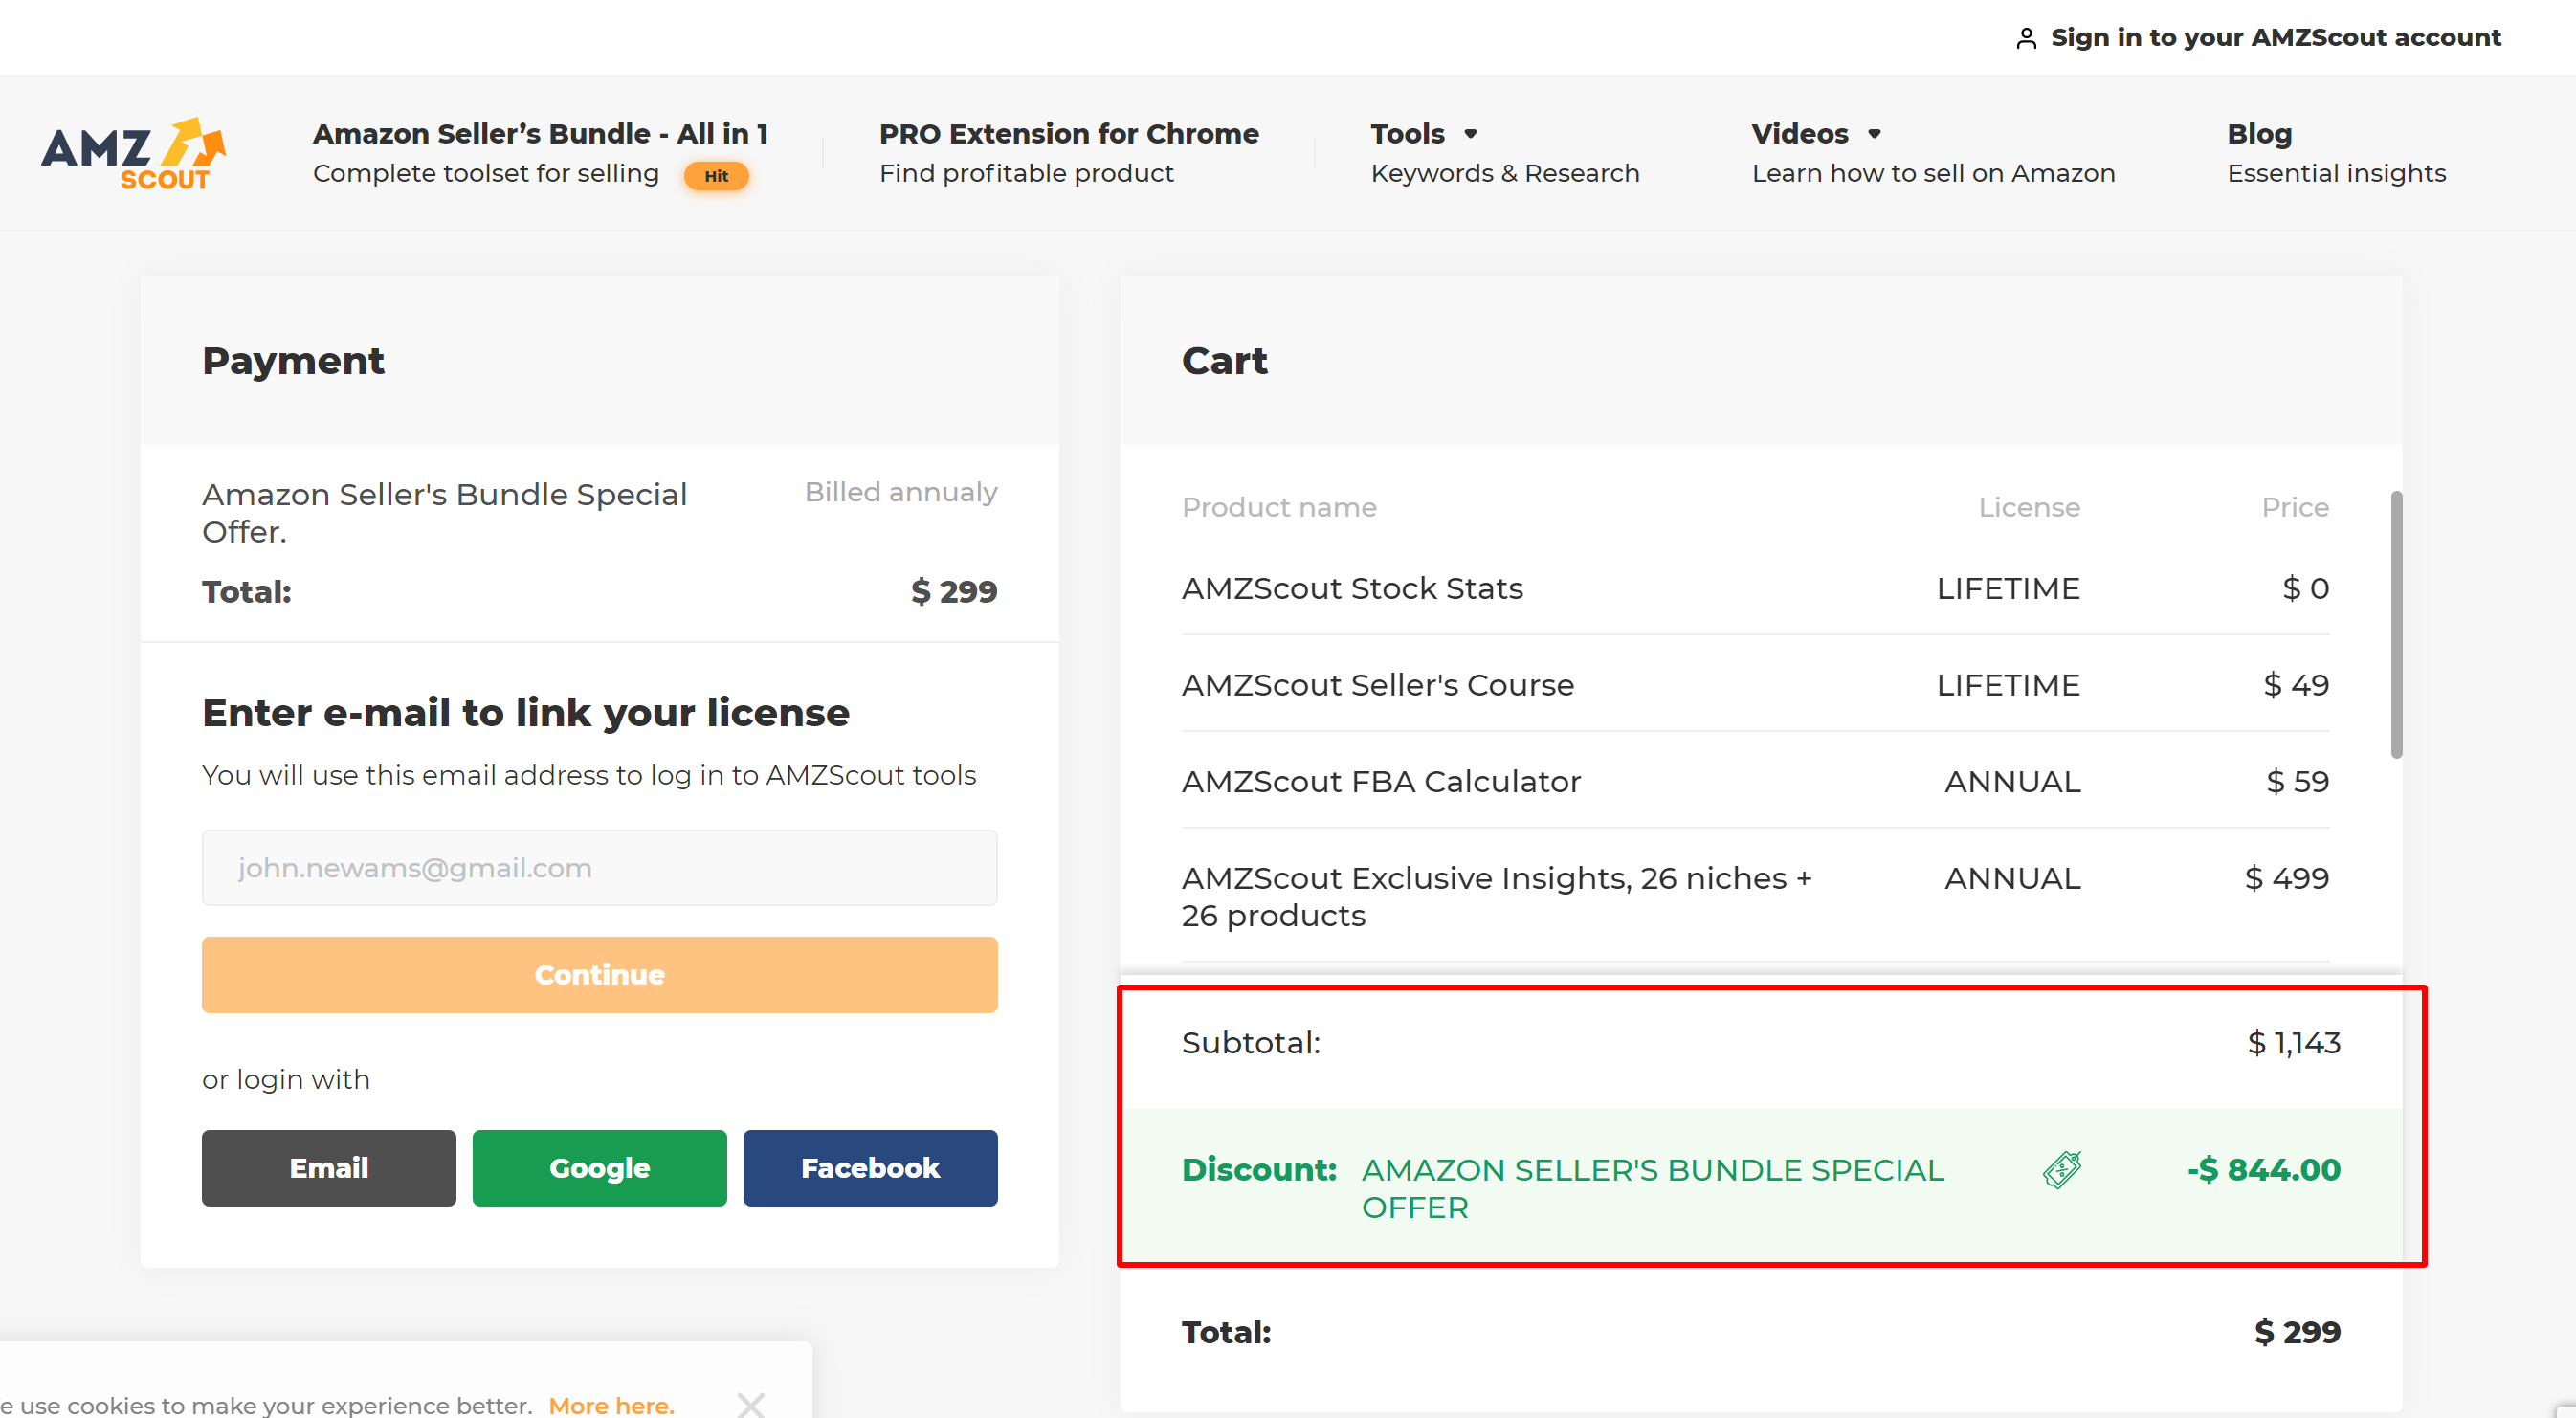Go to the Blog page
Image resolution: width=2576 pixels, height=1418 pixels.
point(2336,153)
